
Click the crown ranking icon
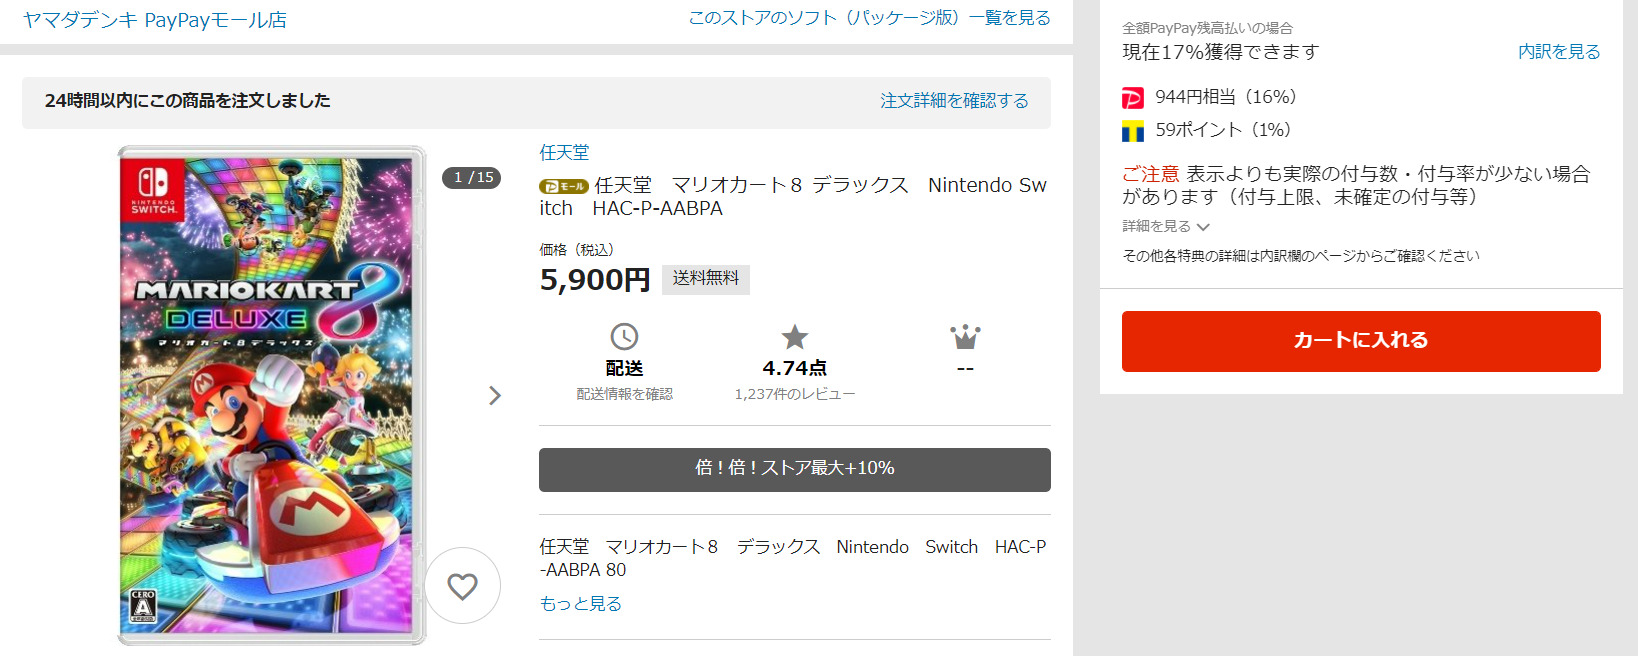pyautogui.click(x=965, y=337)
